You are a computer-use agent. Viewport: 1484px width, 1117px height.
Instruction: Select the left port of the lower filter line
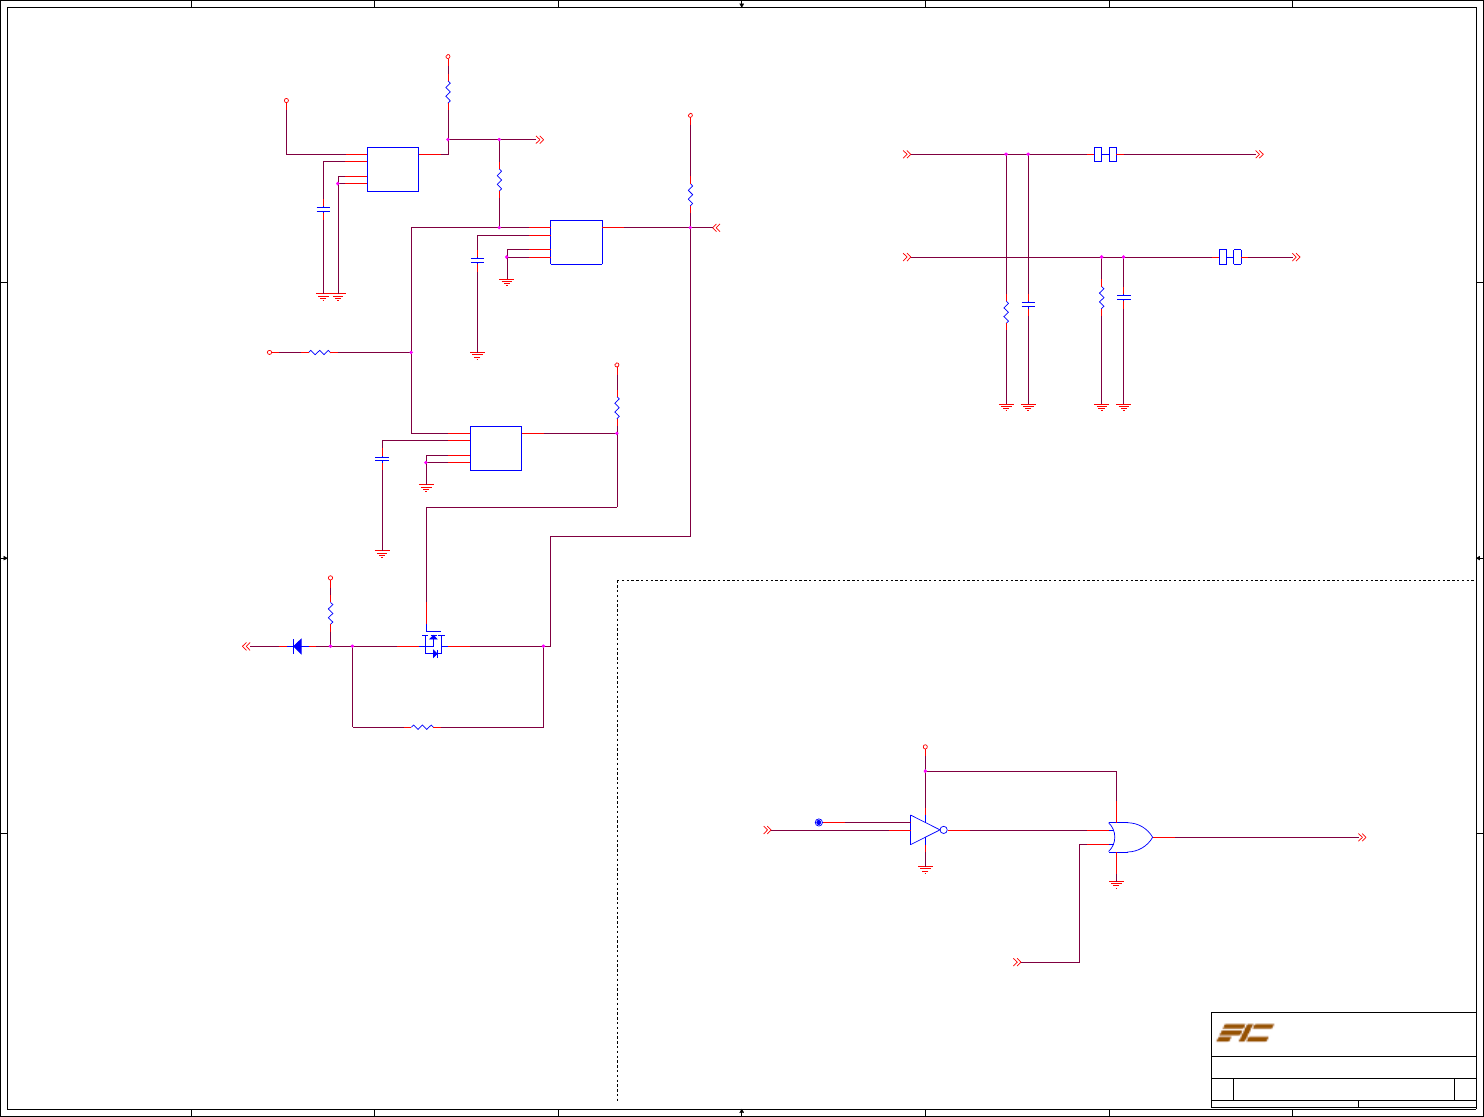point(907,257)
